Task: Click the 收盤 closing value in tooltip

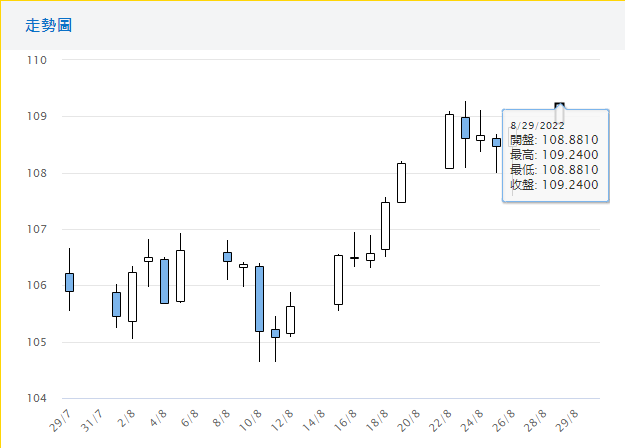Action: tap(554, 184)
